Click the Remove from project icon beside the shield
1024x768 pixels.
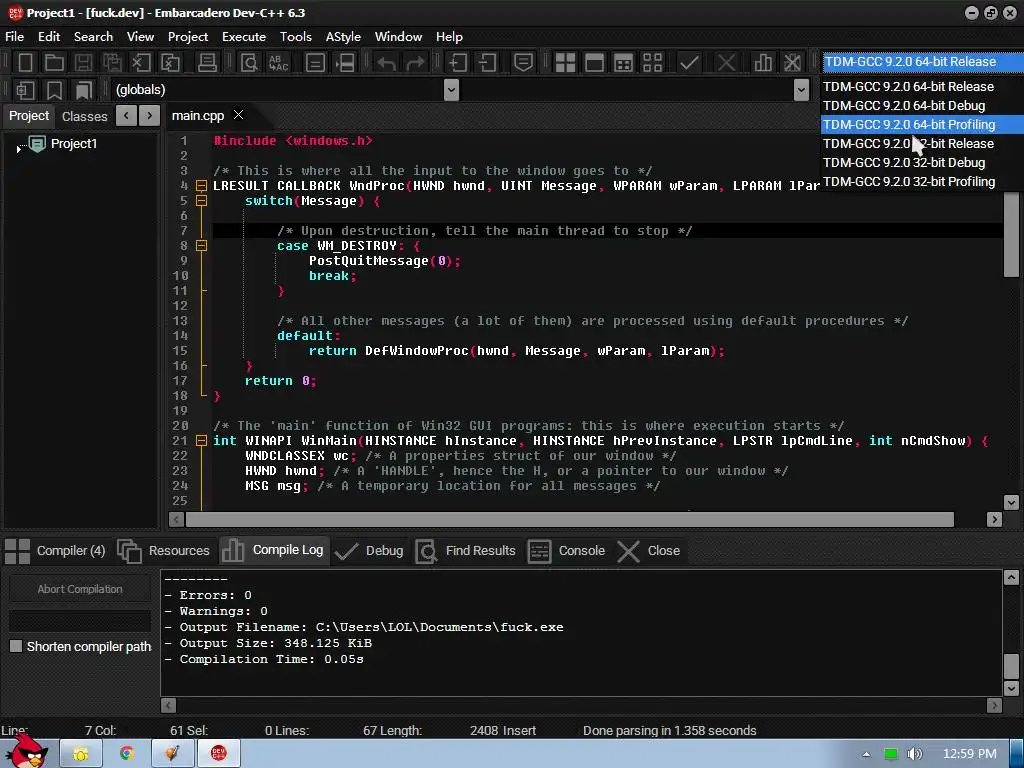tap(487, 63)
